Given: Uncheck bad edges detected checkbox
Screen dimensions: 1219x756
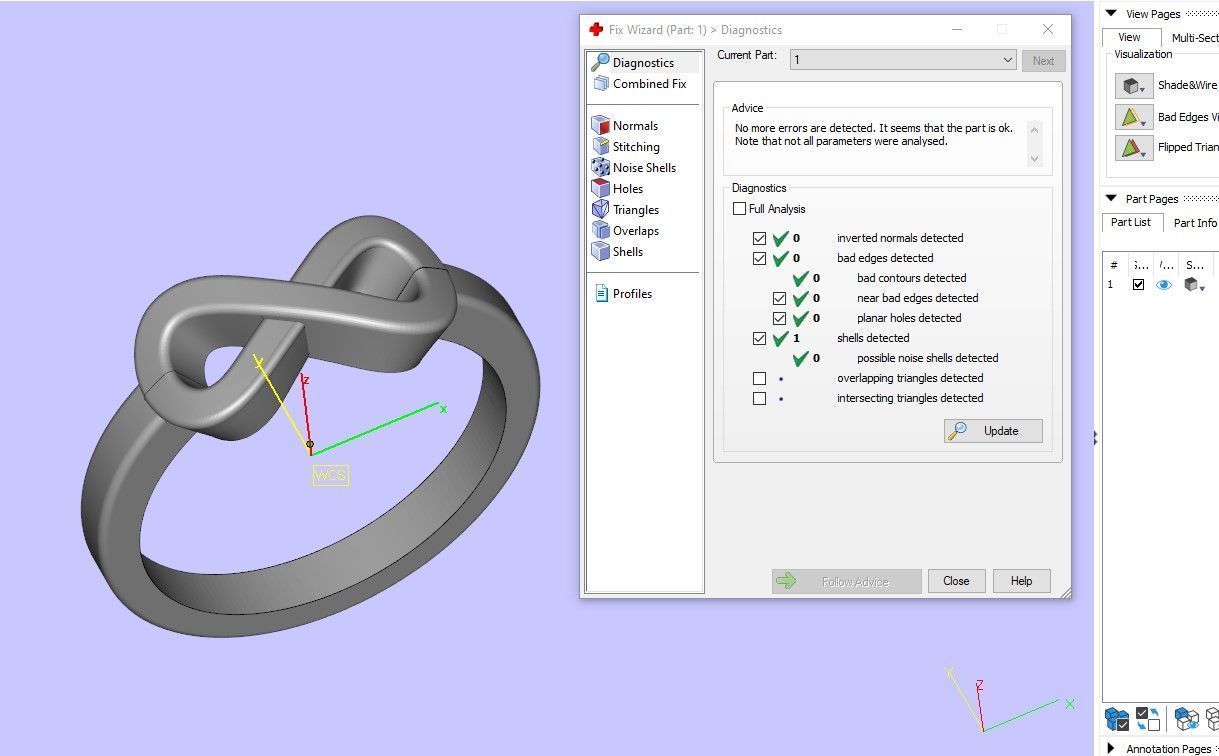Looking at the screenshot, I should (760, 259).
